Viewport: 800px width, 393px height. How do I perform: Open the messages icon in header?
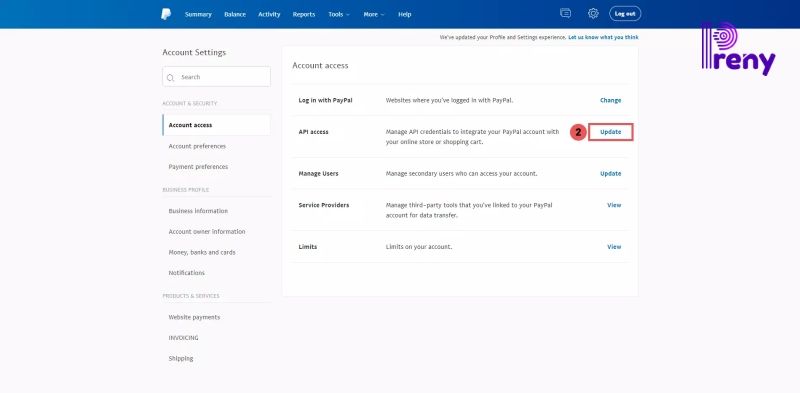pos(565,14)
